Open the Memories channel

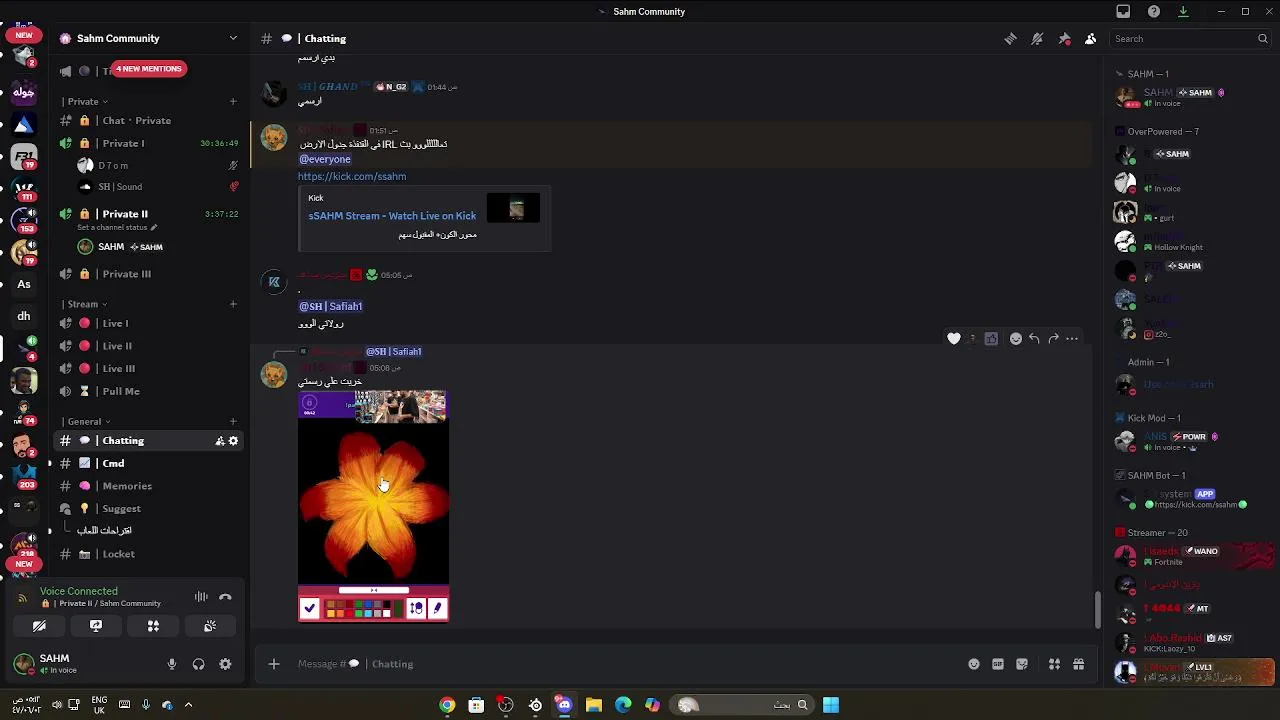click(149, 486)
